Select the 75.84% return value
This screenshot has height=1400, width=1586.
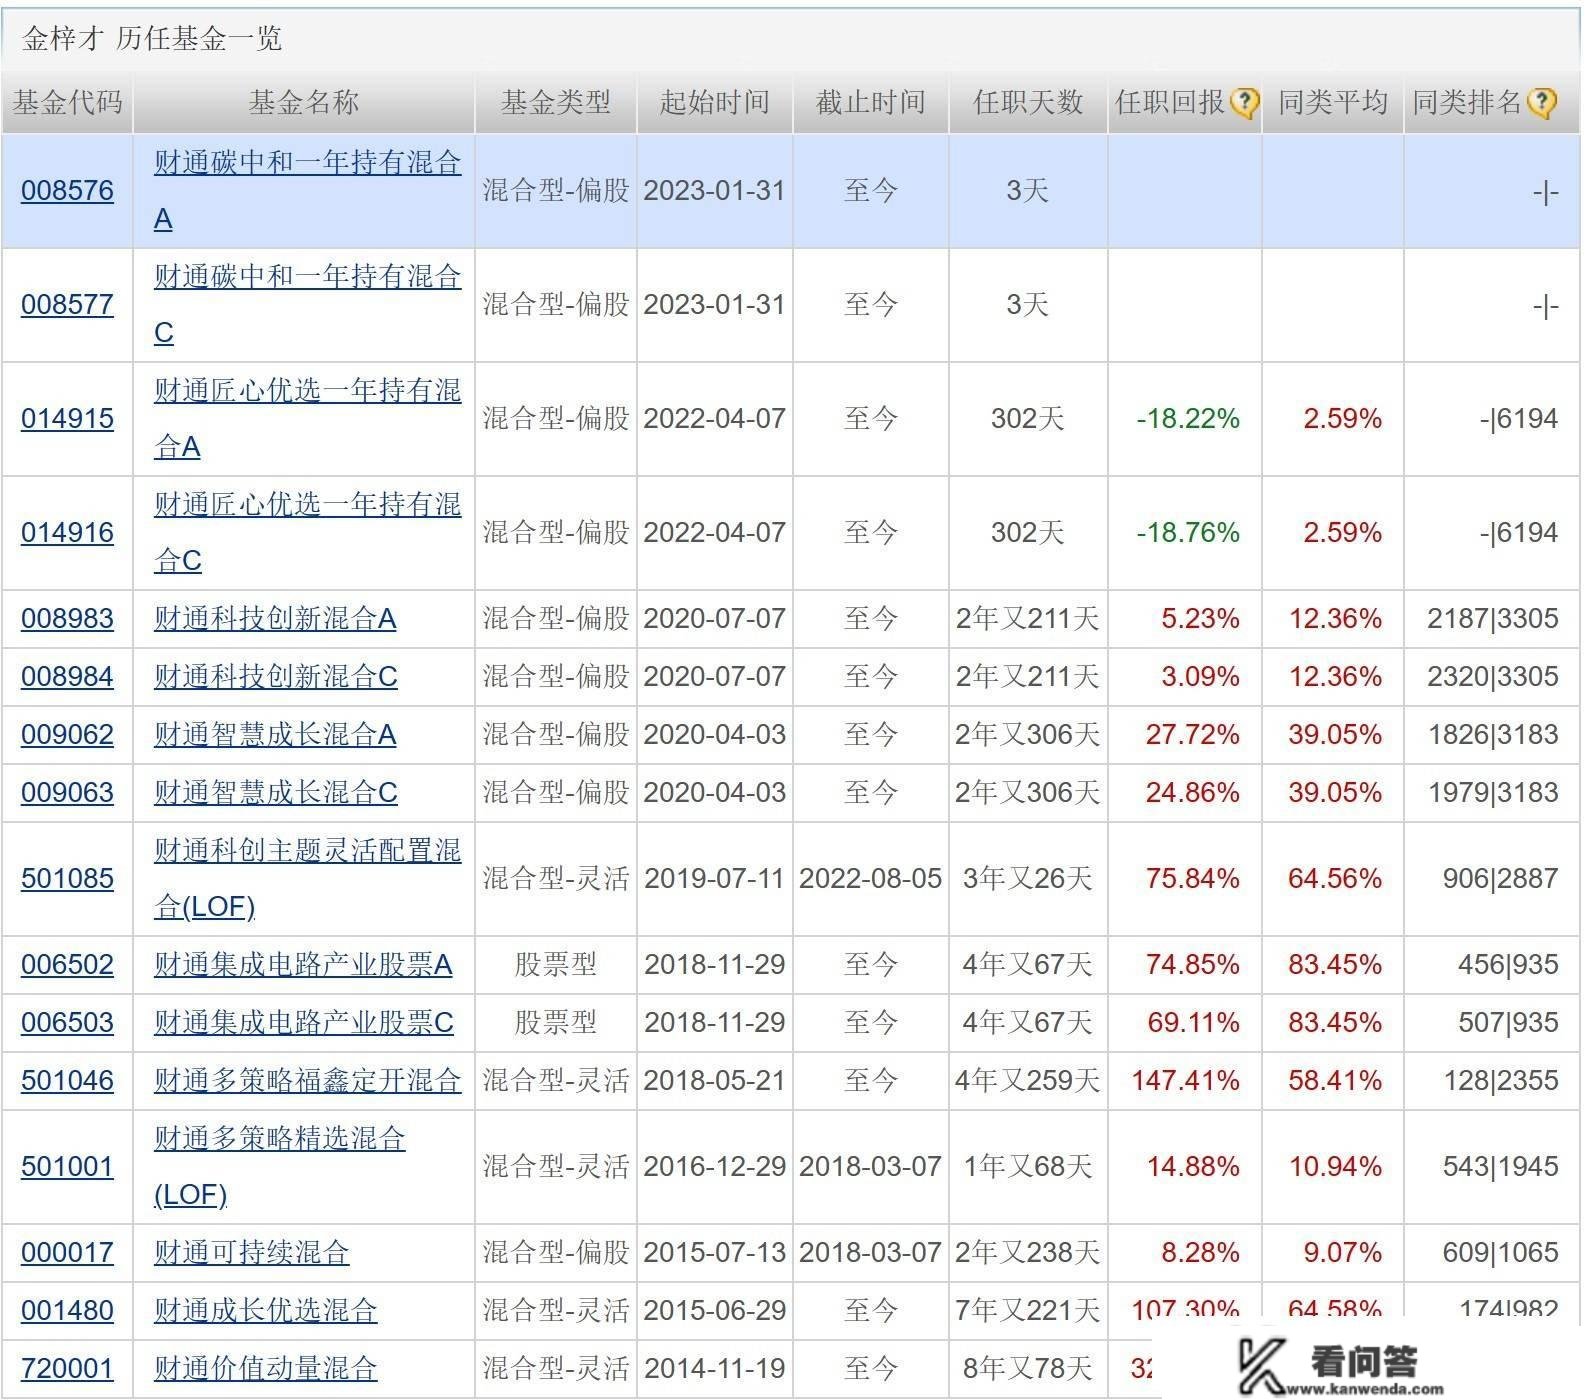[1193, 878]
